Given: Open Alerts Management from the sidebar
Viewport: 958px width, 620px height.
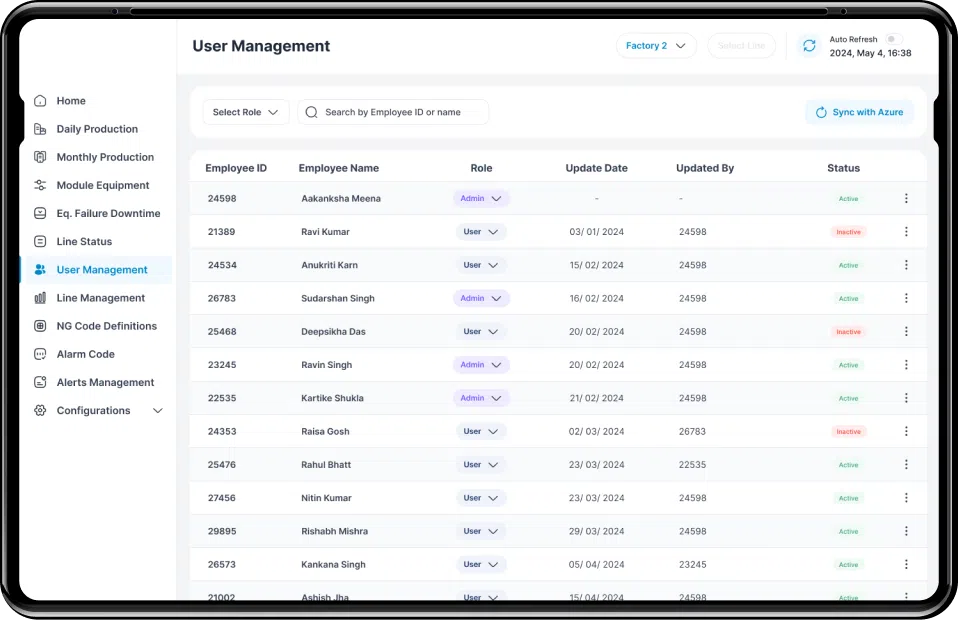Looking at the screenshot, I should 105,382.
